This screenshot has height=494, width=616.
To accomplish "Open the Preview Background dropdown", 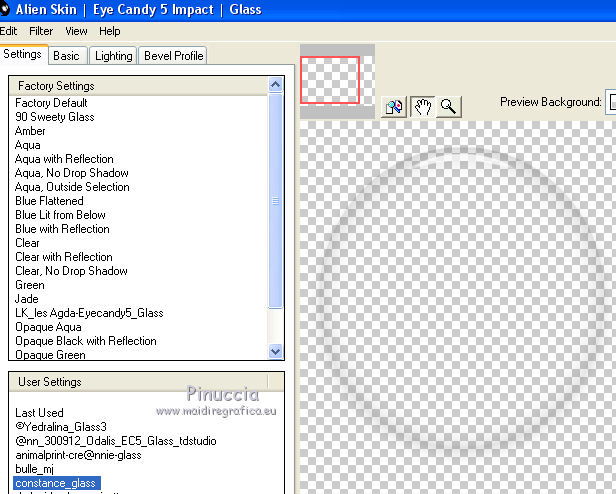I will pos(611,103).
